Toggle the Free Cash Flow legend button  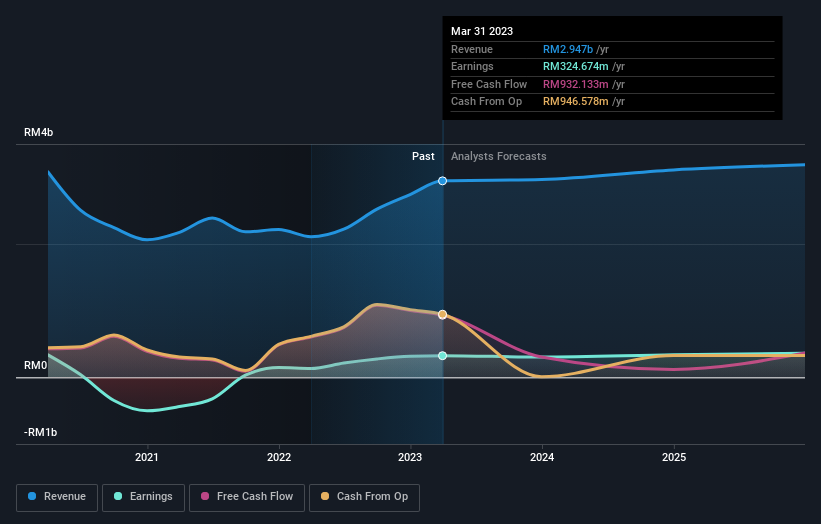[x=247, y=497]
